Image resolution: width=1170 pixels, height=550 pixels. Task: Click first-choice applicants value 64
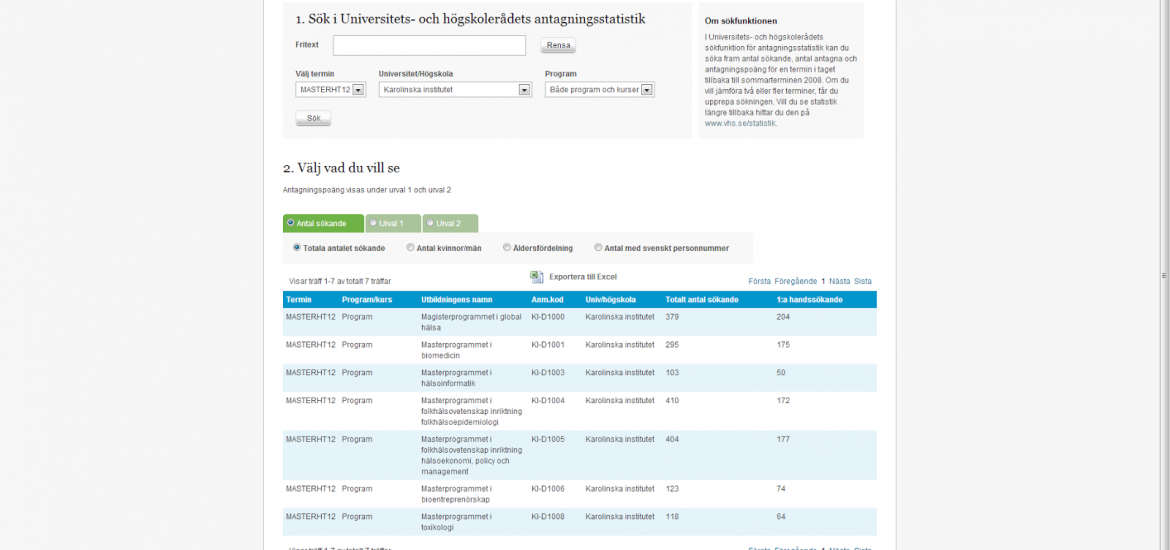(781, 516)
